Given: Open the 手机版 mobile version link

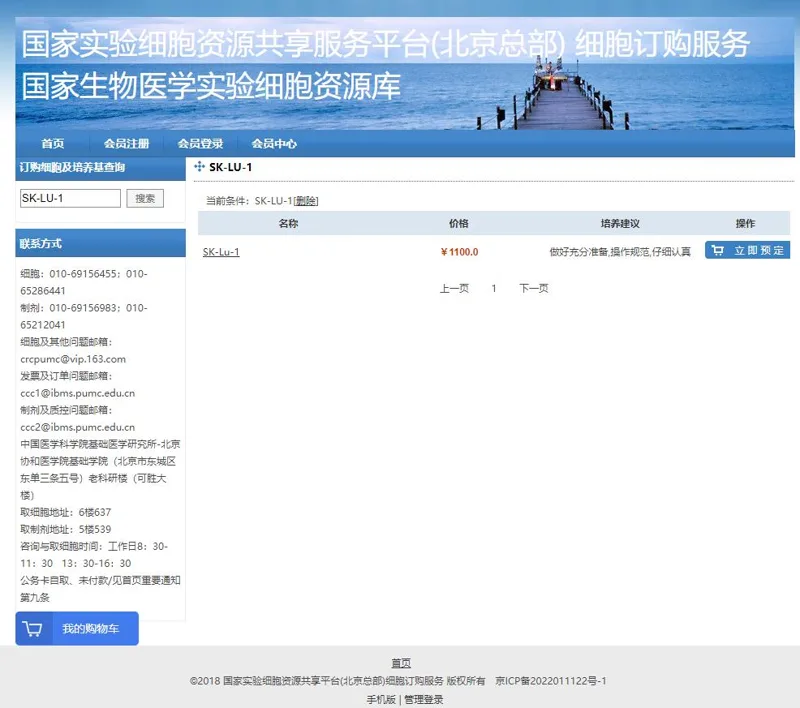Looking at the screenshot, I should pos(381,699).
